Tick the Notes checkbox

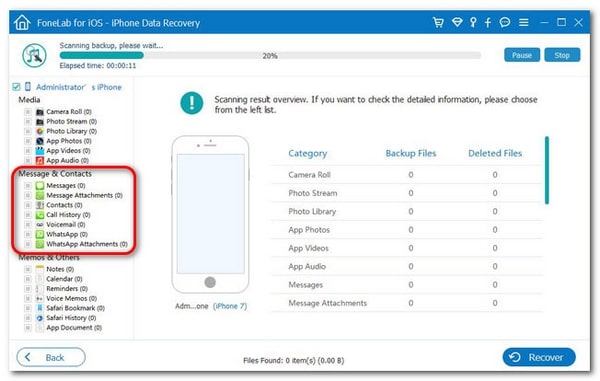pos(28,269)
